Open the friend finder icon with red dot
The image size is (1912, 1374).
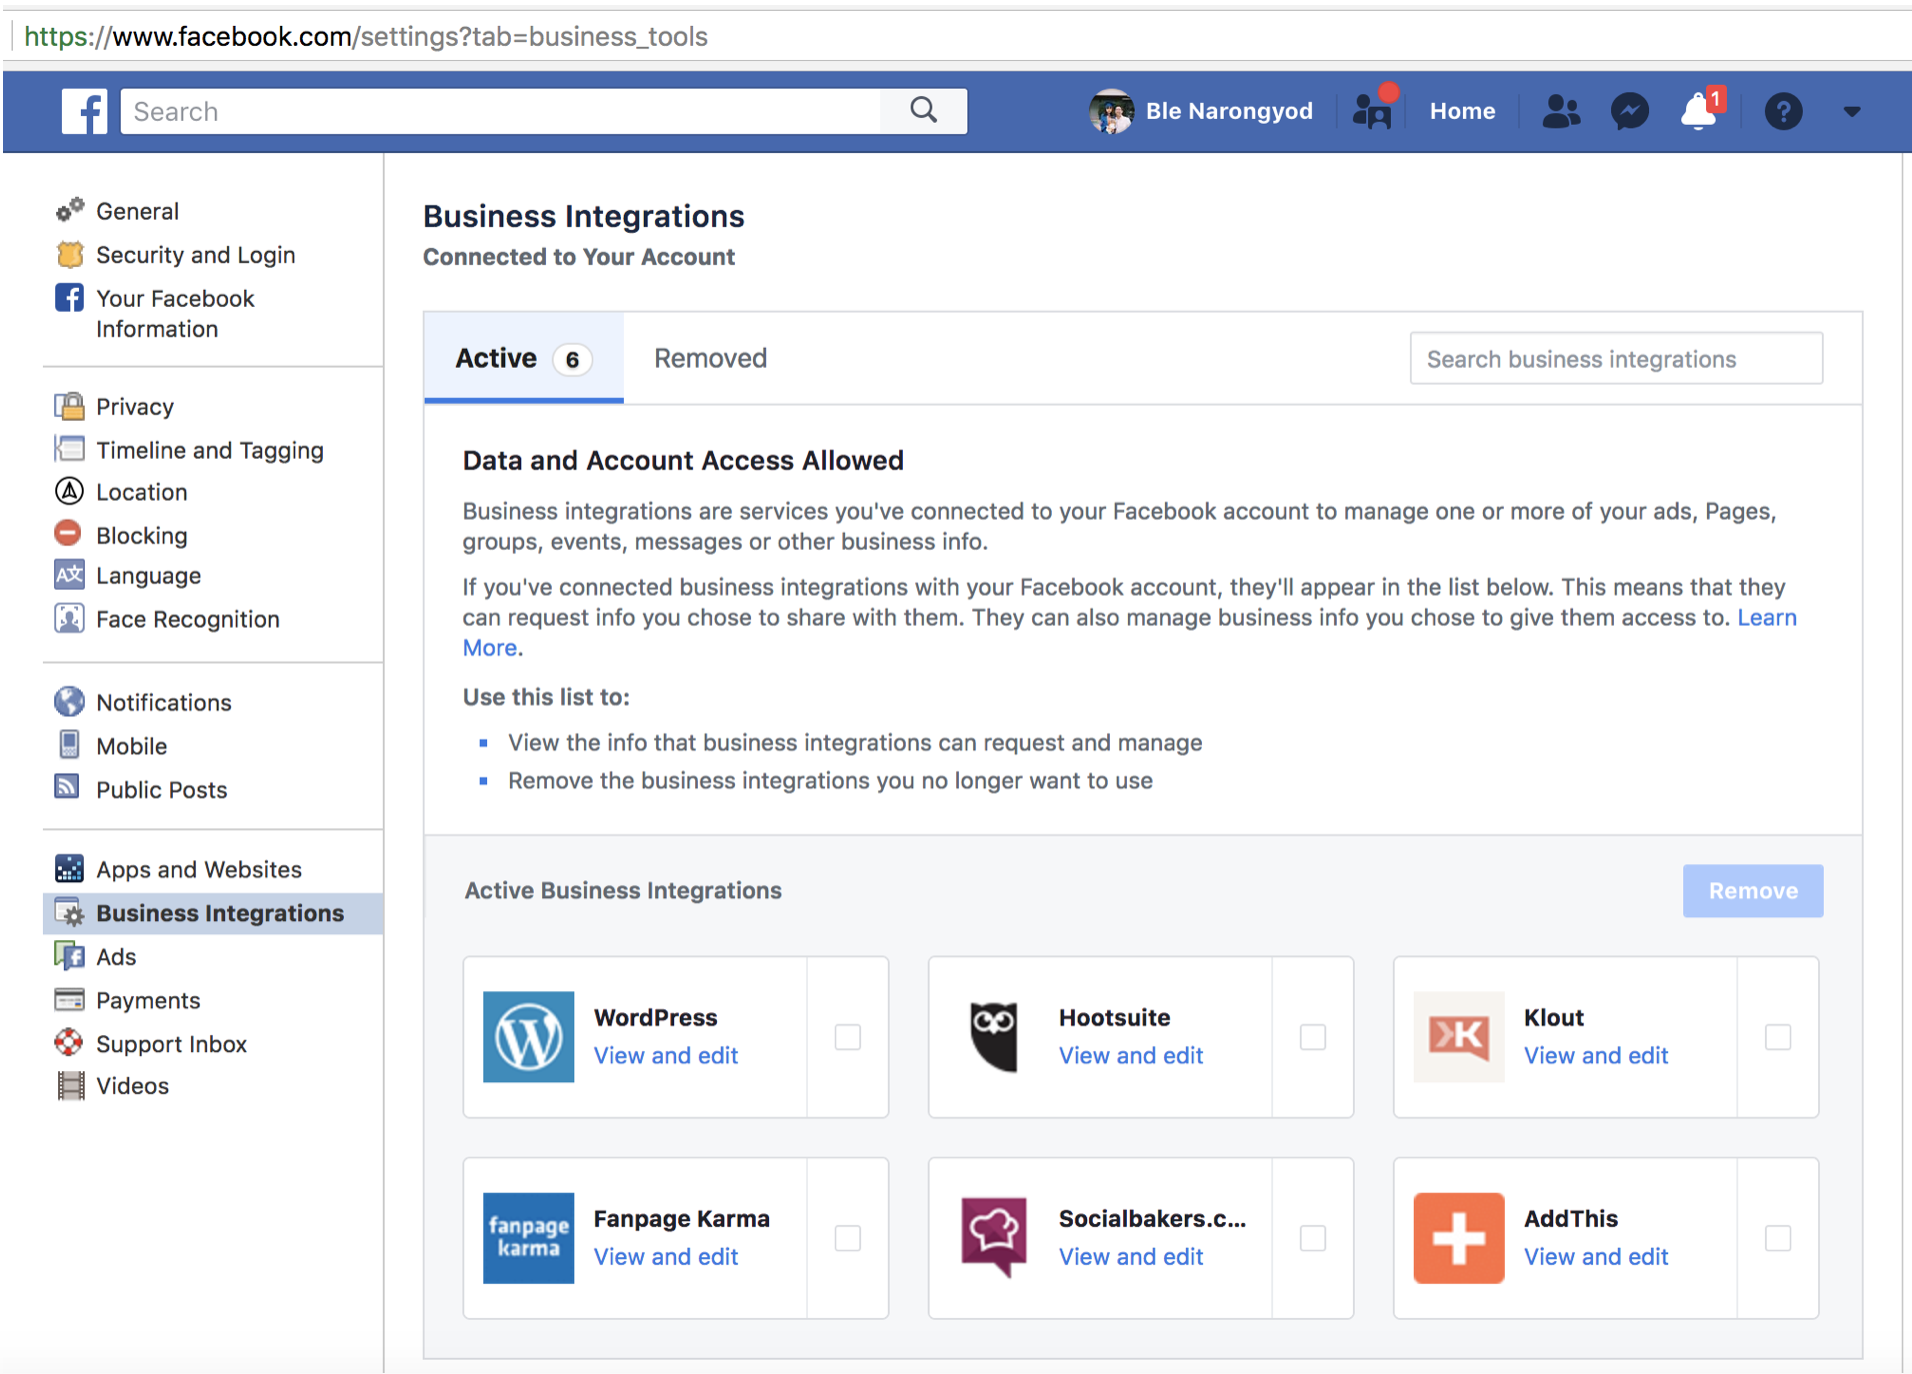click(x=1373, y=108)
